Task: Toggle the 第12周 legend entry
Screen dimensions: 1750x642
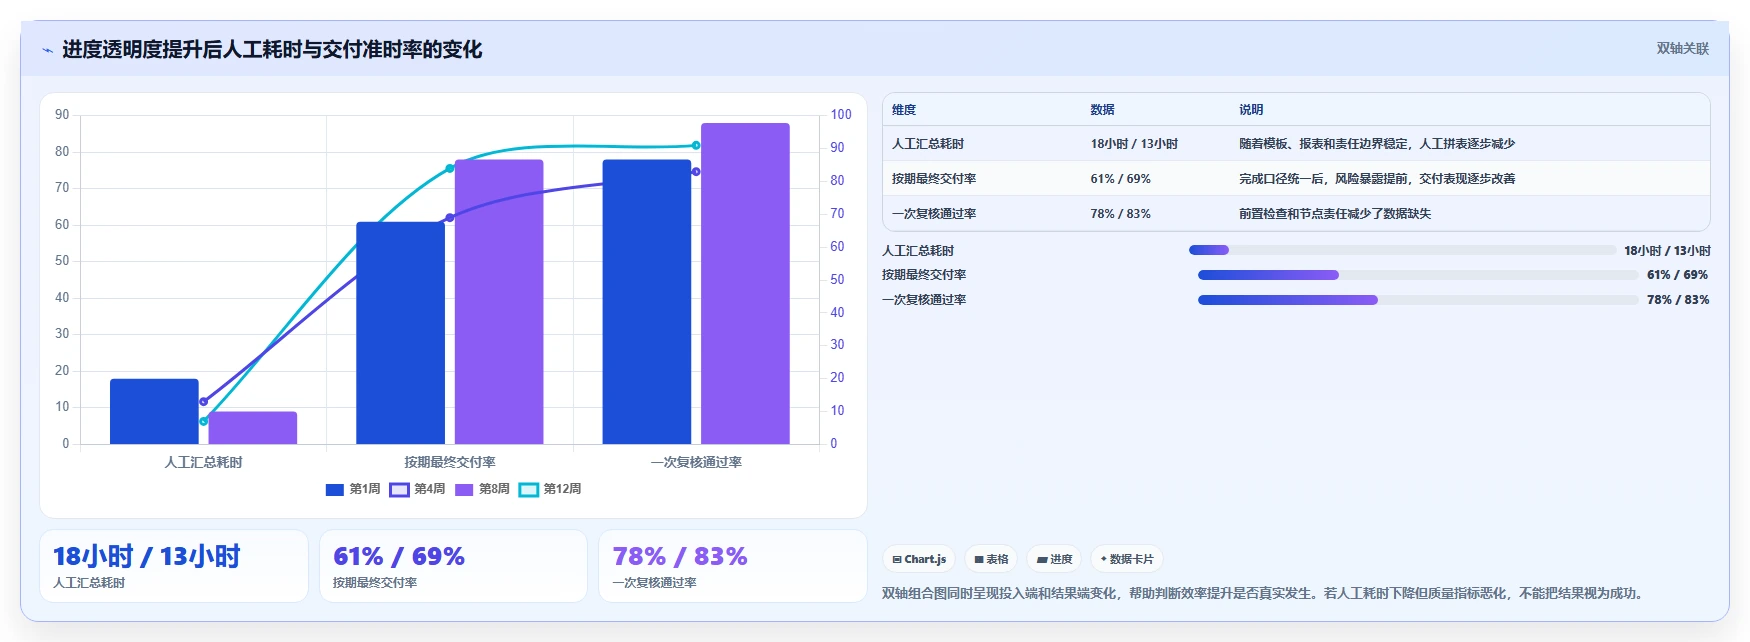Action: coord(550,489)
